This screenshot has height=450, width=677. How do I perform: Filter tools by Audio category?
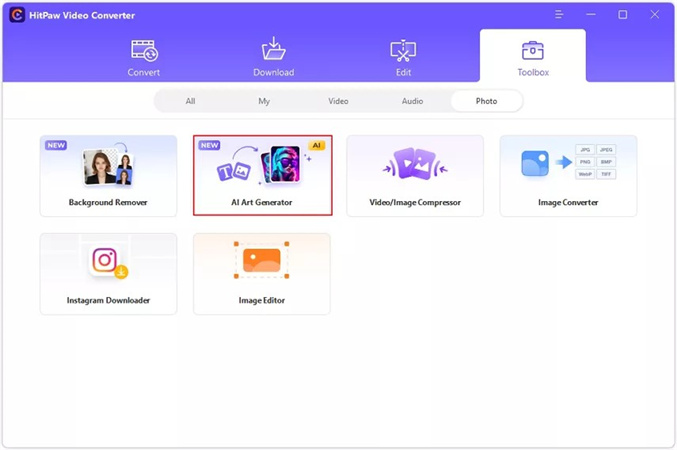click(x=412, y=101)
